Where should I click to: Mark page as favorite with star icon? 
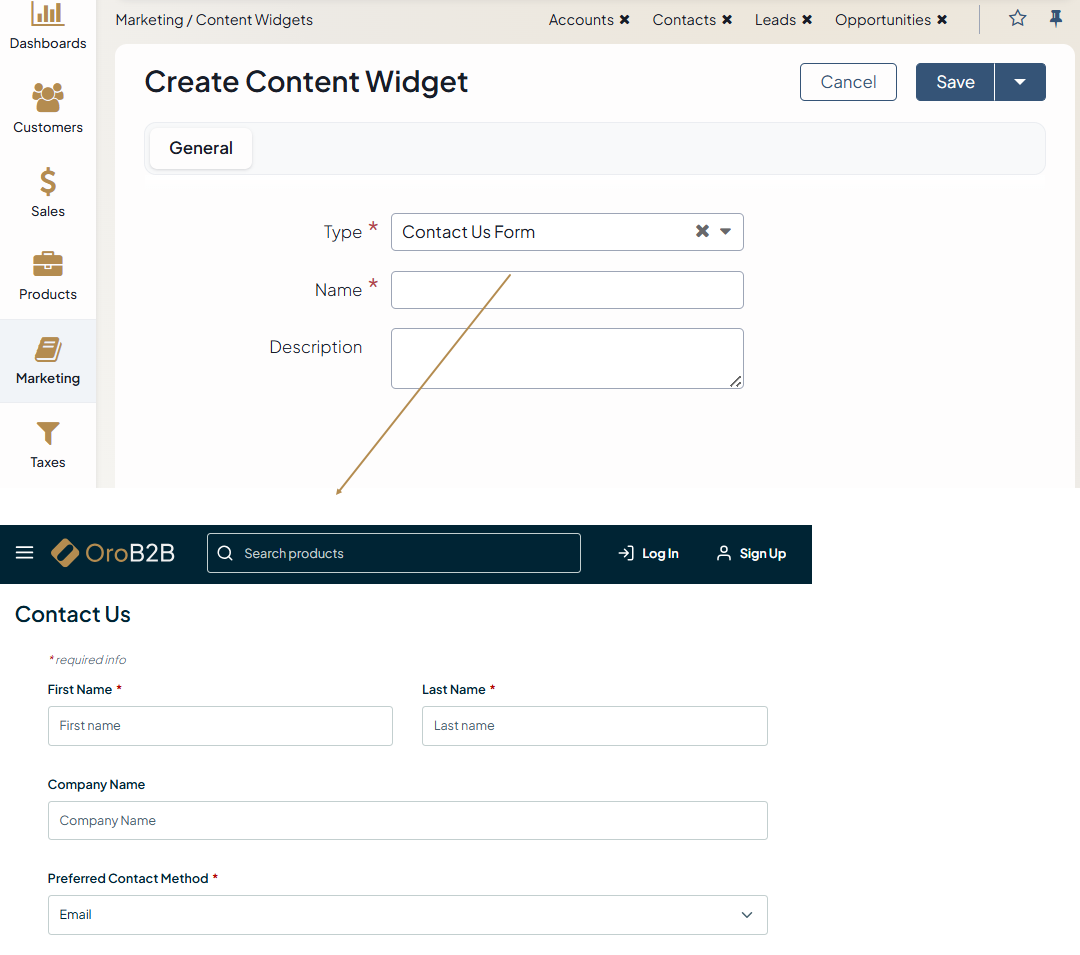(x=1017, y=19)
